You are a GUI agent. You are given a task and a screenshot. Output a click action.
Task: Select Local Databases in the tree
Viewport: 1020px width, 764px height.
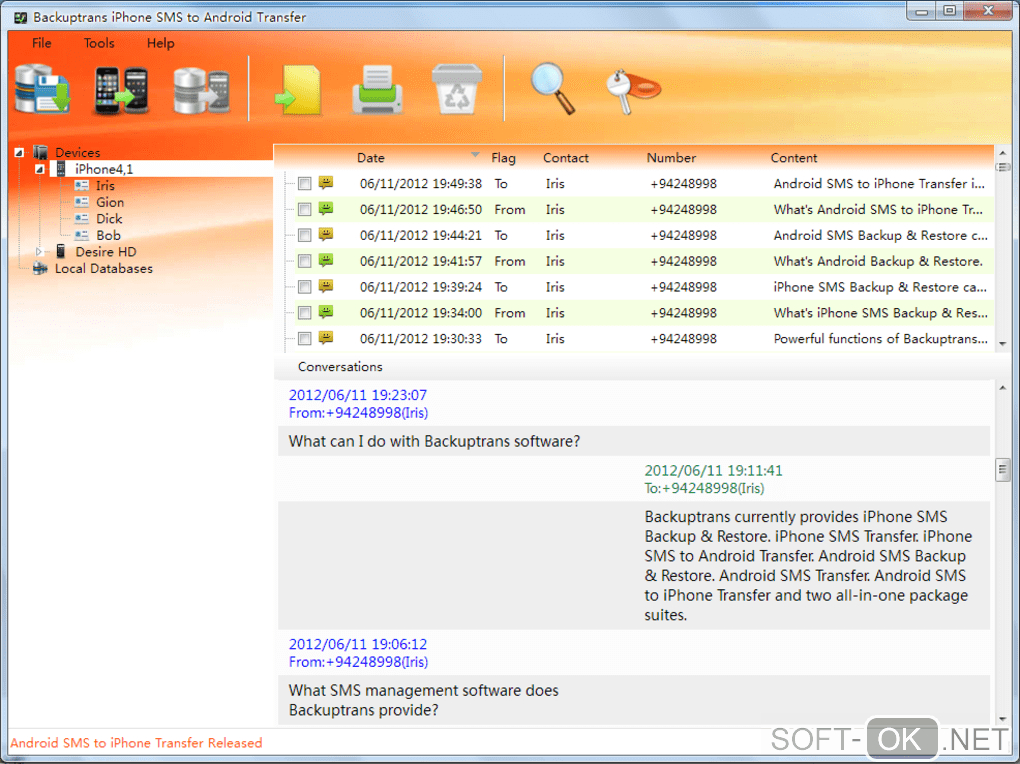[103, 268]
